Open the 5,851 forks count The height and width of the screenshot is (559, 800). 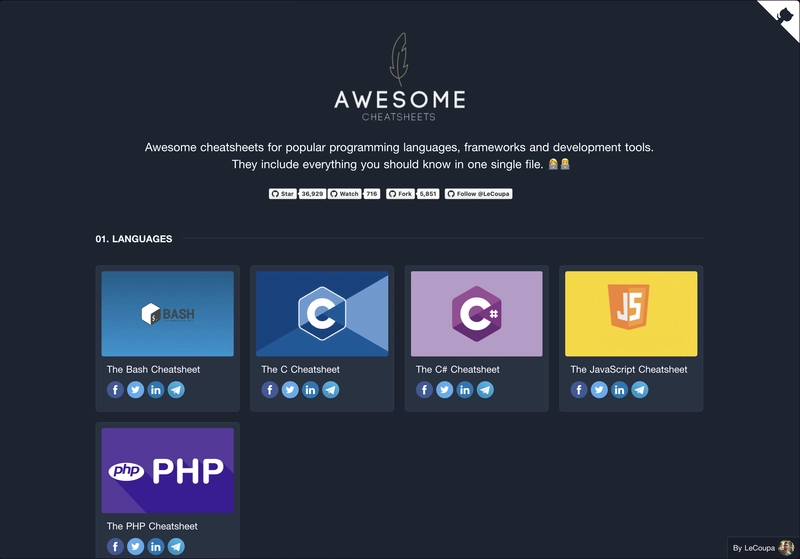(x=428, y=194)
